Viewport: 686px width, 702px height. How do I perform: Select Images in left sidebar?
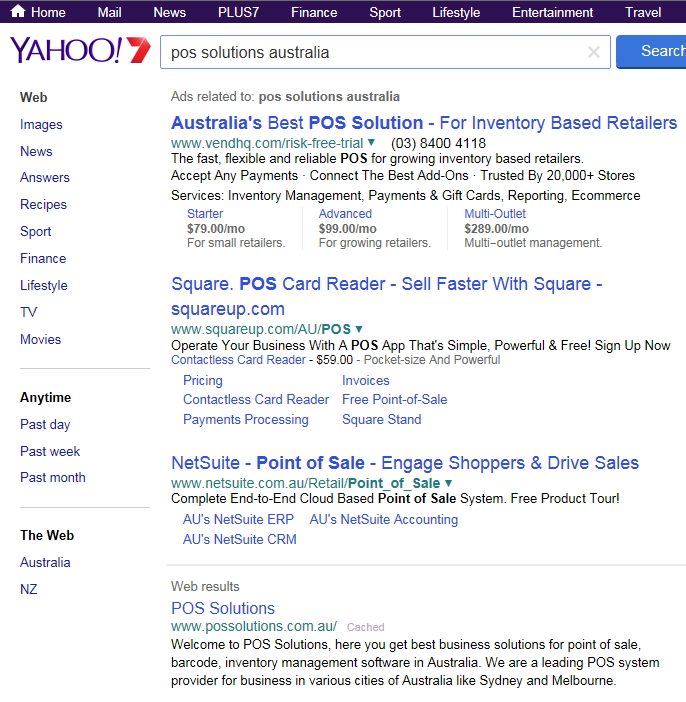point(41,124)
